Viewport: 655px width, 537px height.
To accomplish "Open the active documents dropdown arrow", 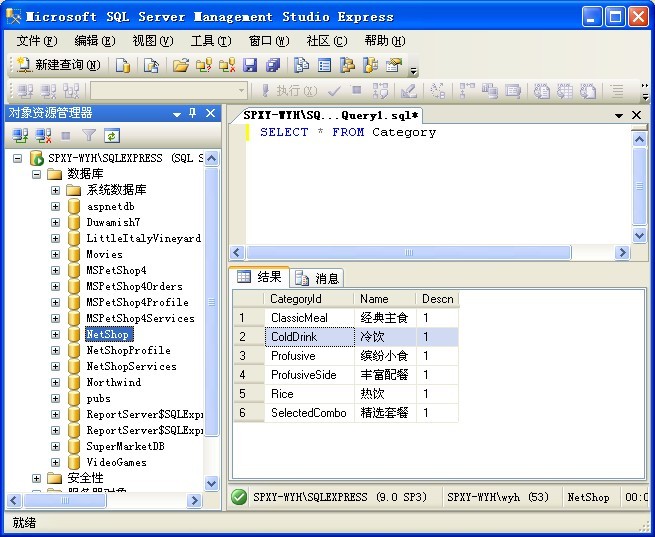I will (x=619, y=116).
